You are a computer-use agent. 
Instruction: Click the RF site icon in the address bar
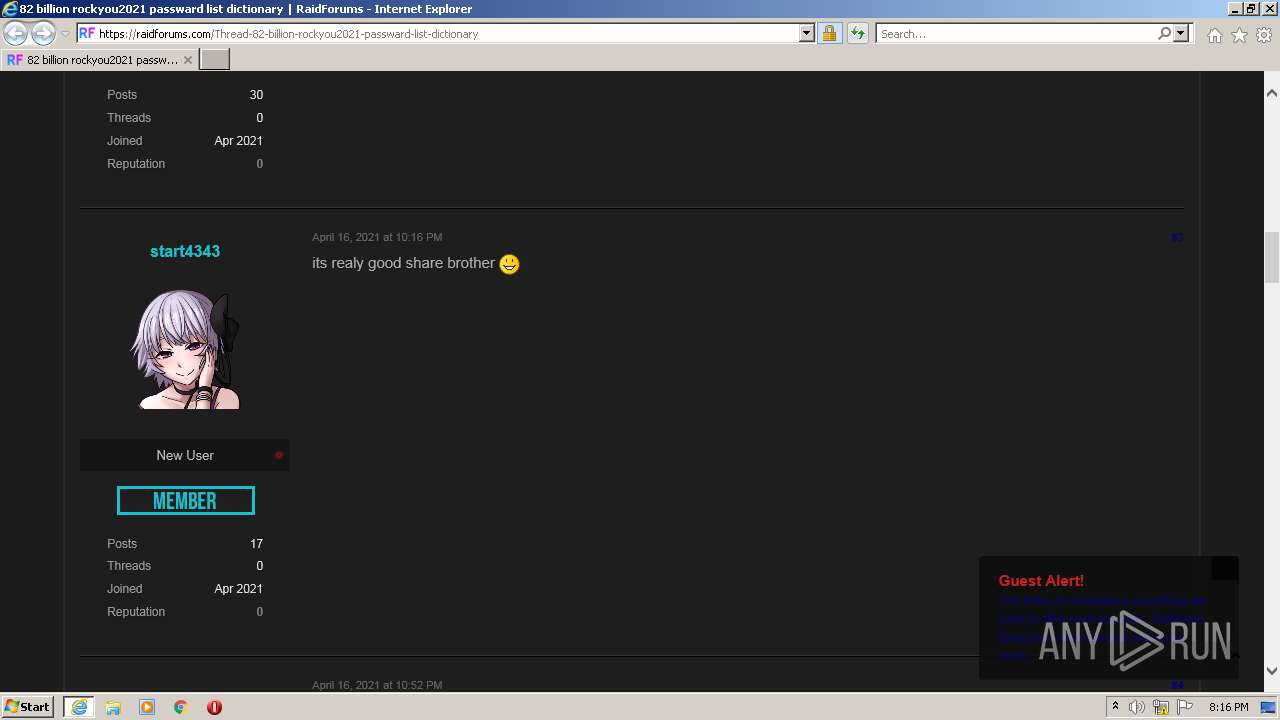tap(87, 33)
